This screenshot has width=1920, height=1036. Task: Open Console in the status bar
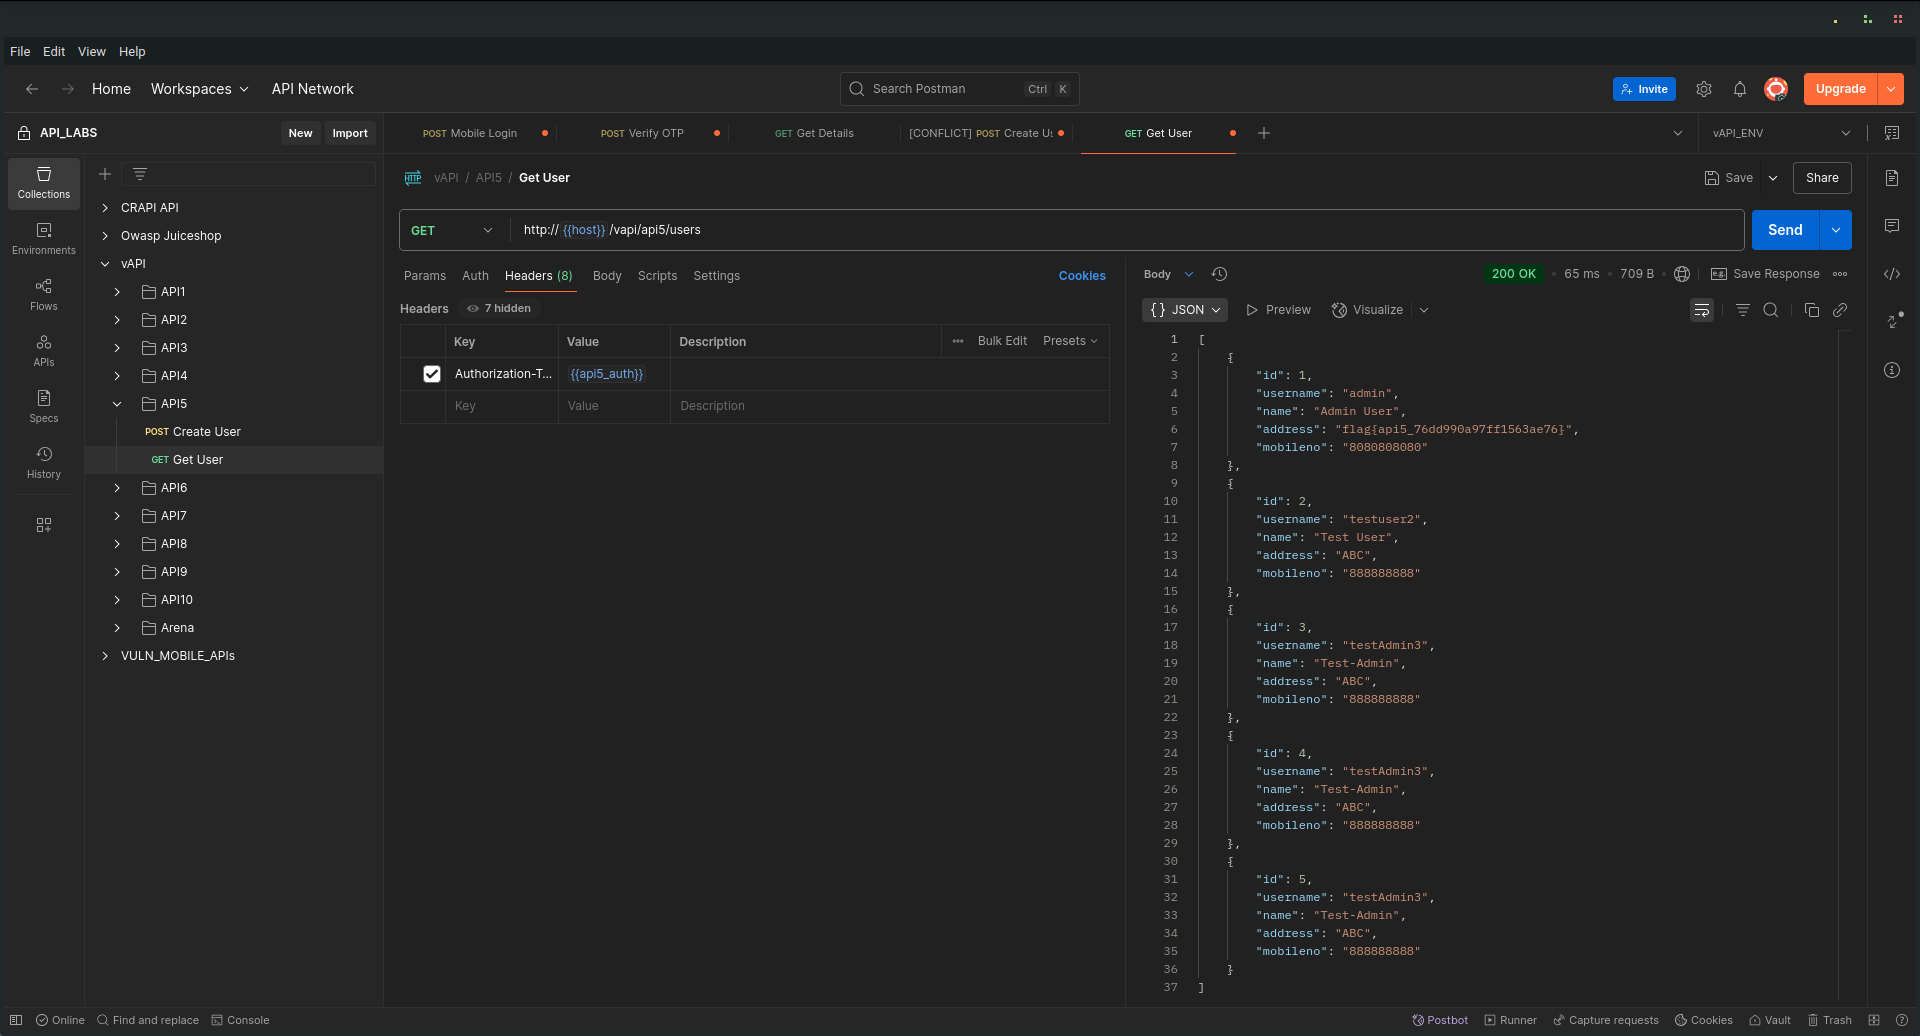240,1020
